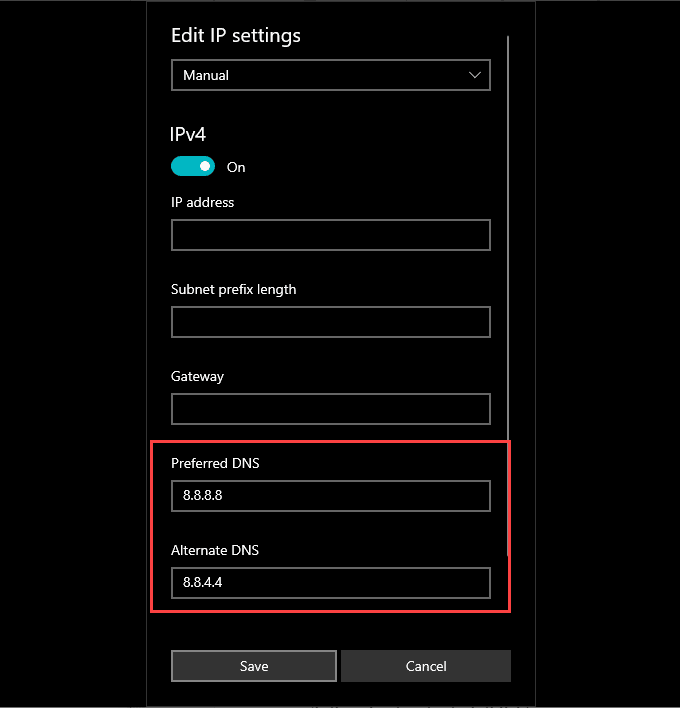The height and width of the screenshot is (708, 680).
Task: Cancel editing IP settings
Action: (426, 666)
